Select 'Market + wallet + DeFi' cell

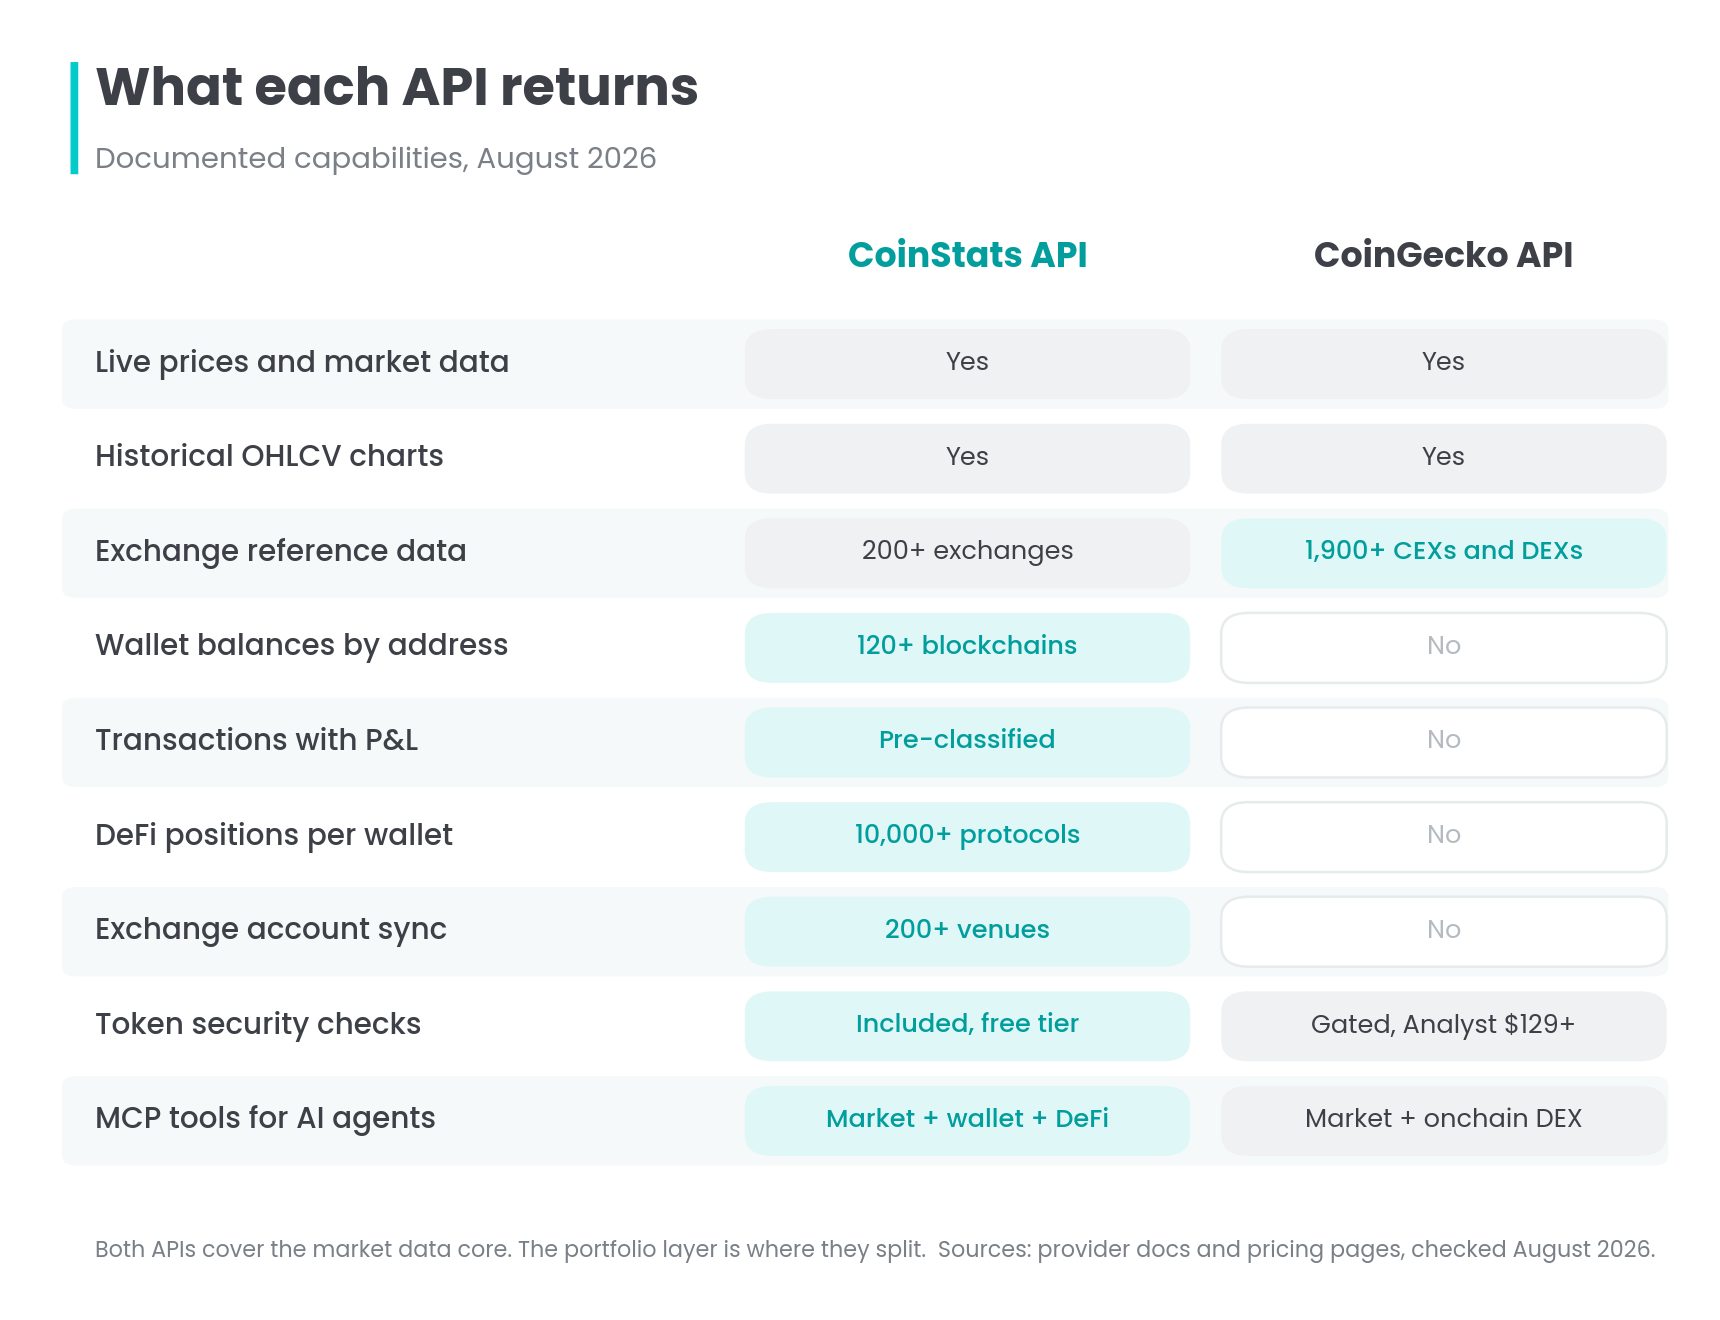click(967, 1120)
